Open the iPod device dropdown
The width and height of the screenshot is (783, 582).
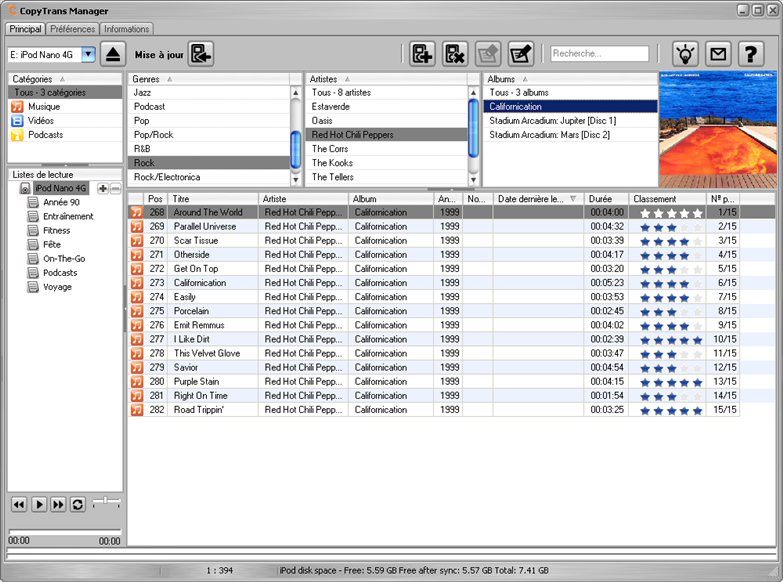pyautogui.click(x=88, y=54)
